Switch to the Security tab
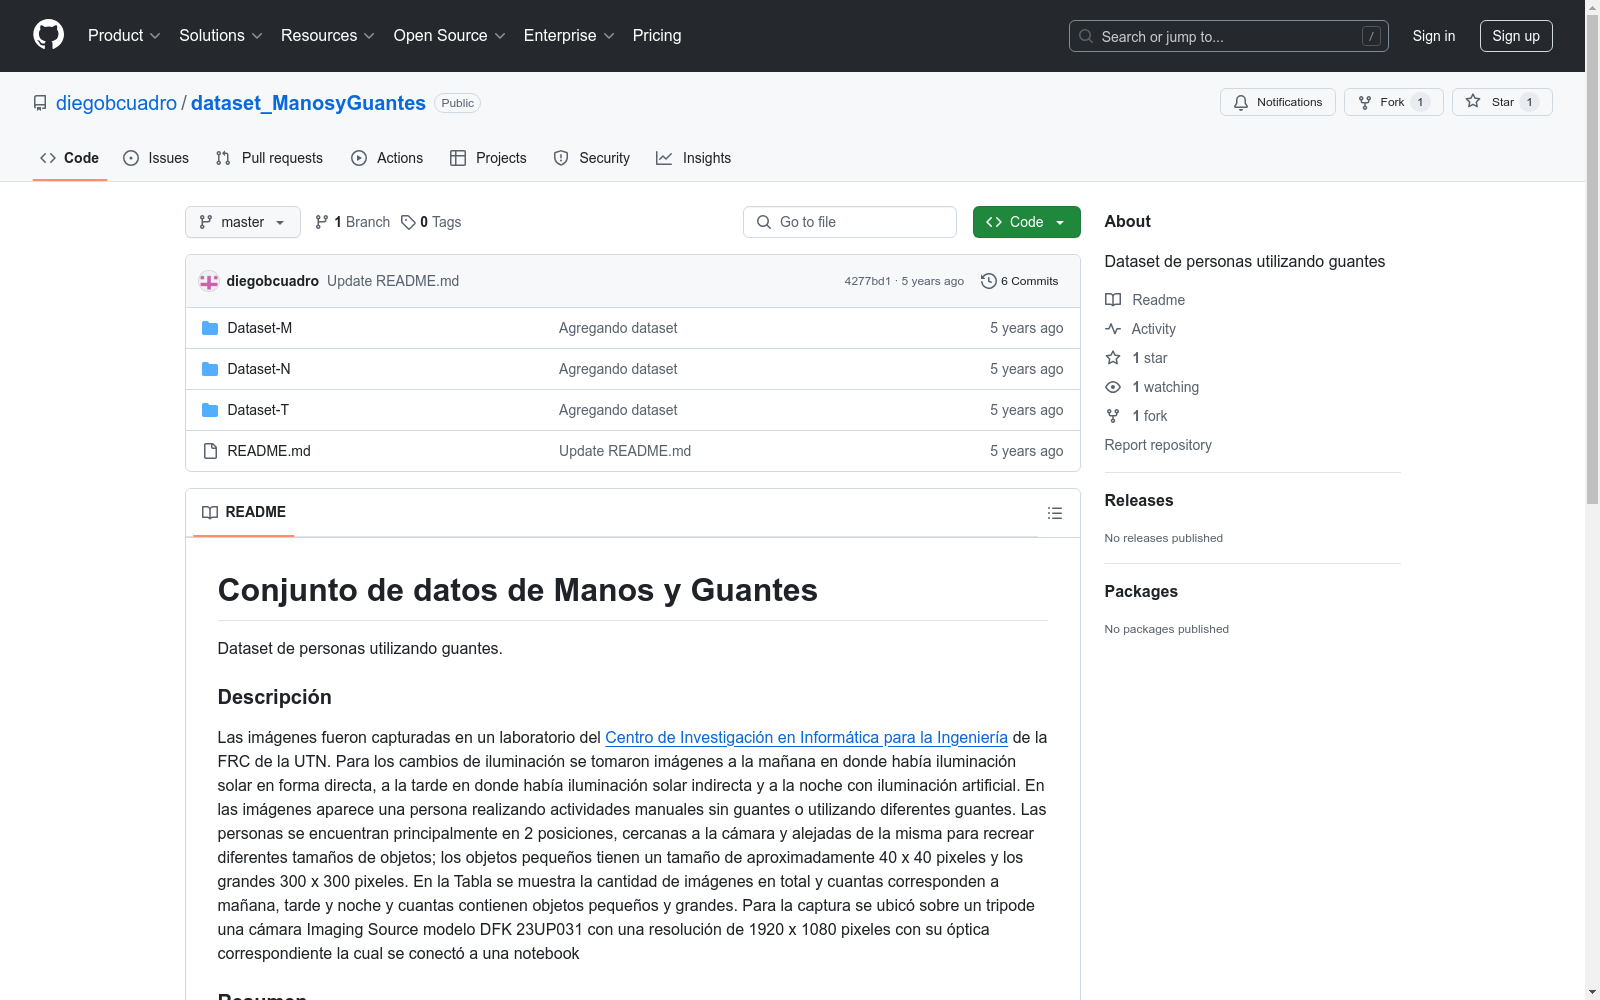The image size is (1600, 1000). (592, 158)
